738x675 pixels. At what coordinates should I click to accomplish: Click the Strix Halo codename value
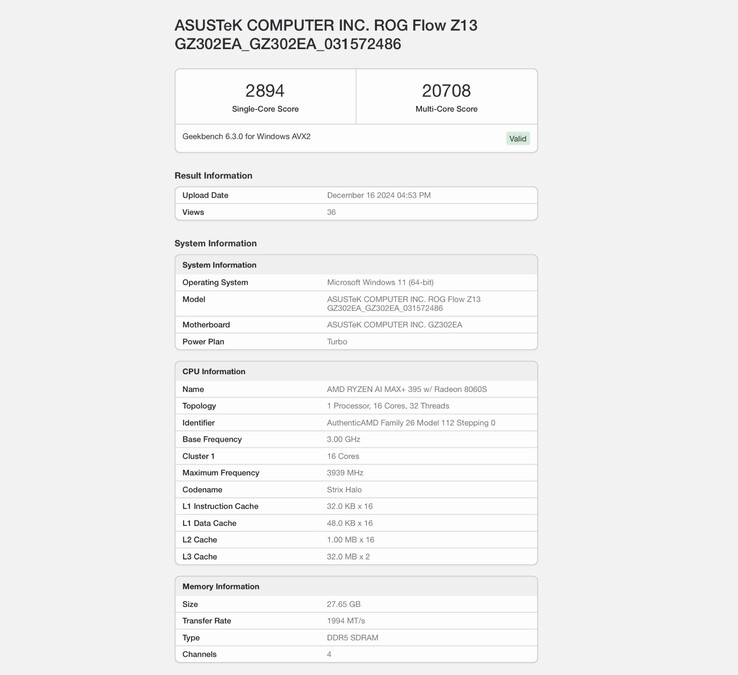coord(344,490)
